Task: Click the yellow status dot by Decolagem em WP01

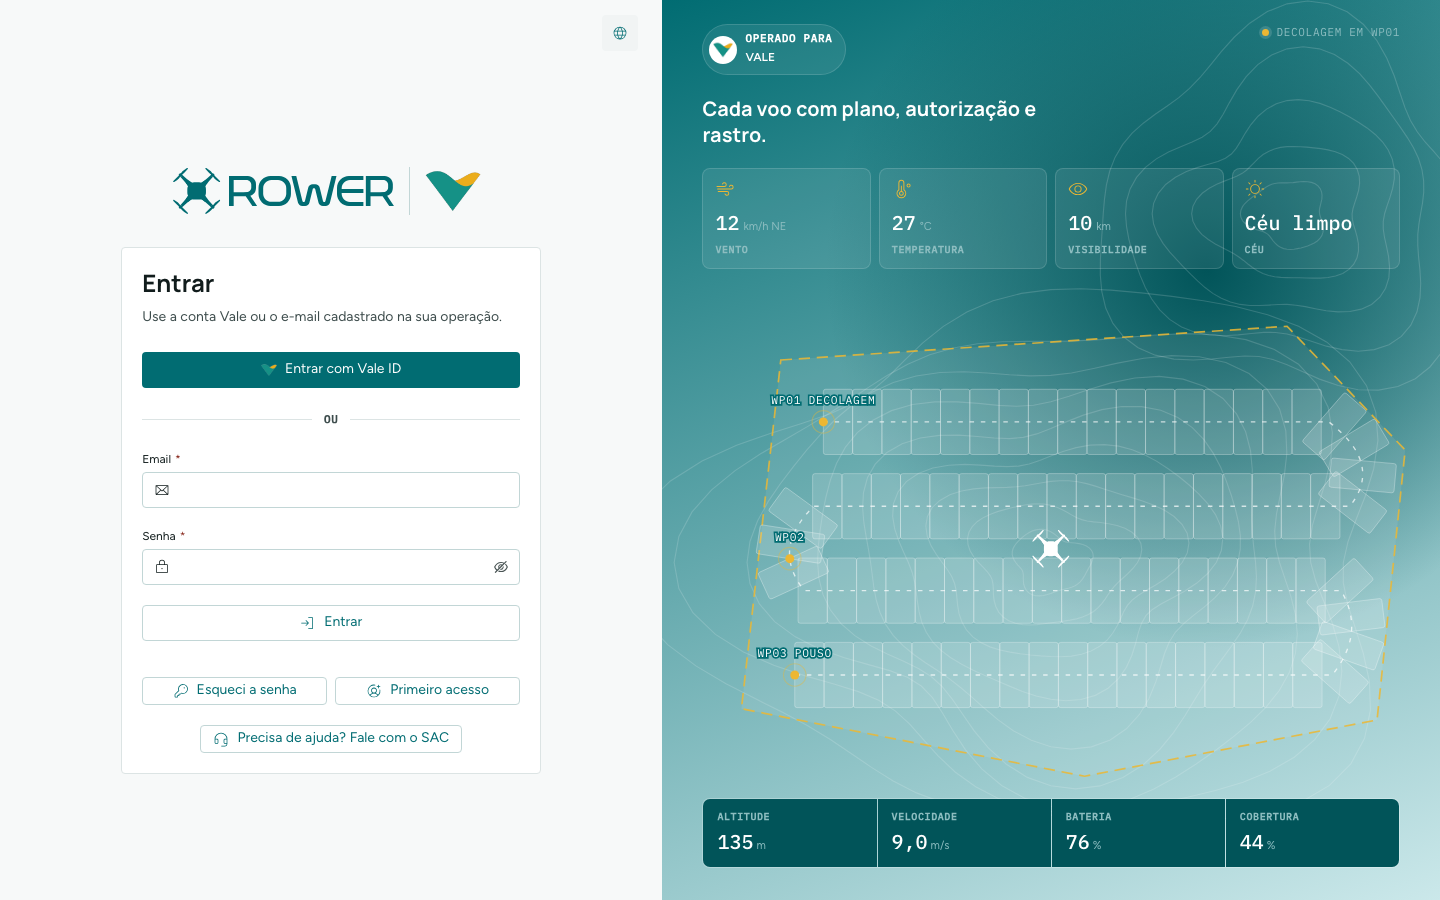Action: 1265,32
